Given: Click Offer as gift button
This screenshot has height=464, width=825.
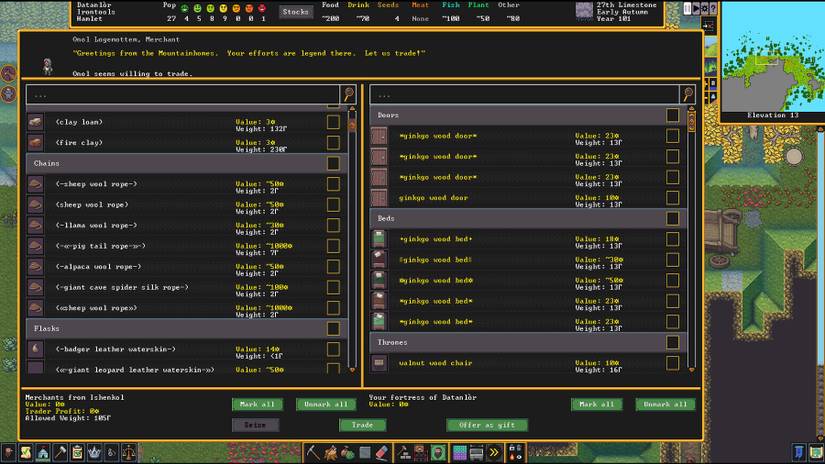Looking at the screenshot, I should click(487, 425).
